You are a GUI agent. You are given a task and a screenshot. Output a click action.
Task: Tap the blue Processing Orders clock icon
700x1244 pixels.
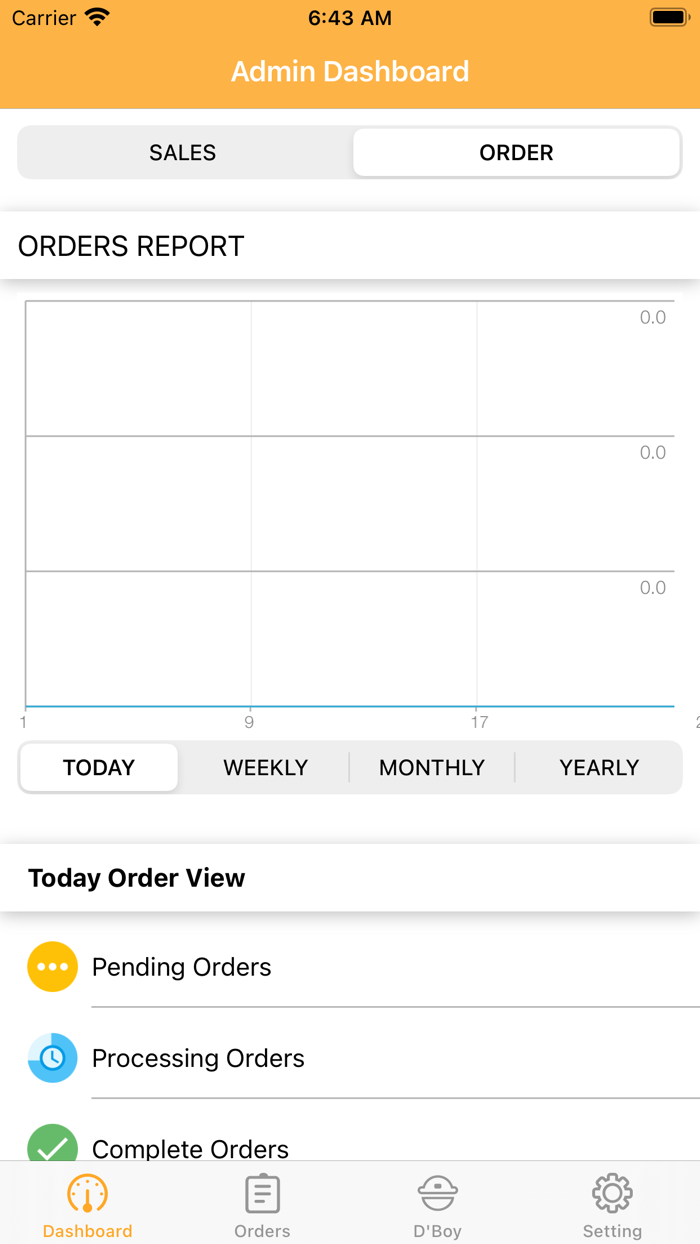coord(52,1058)
